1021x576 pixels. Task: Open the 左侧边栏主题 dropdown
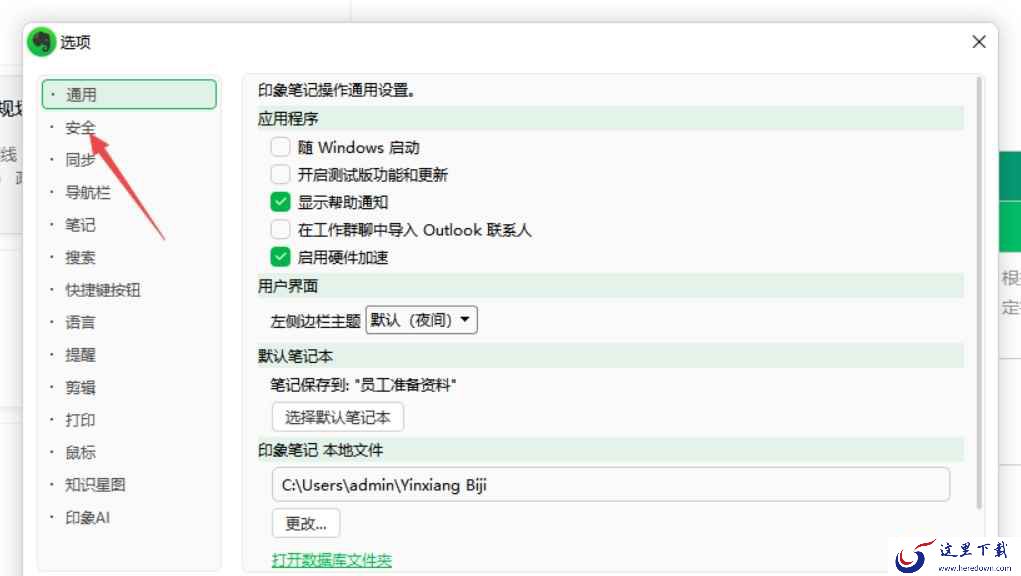click(421, 320)
